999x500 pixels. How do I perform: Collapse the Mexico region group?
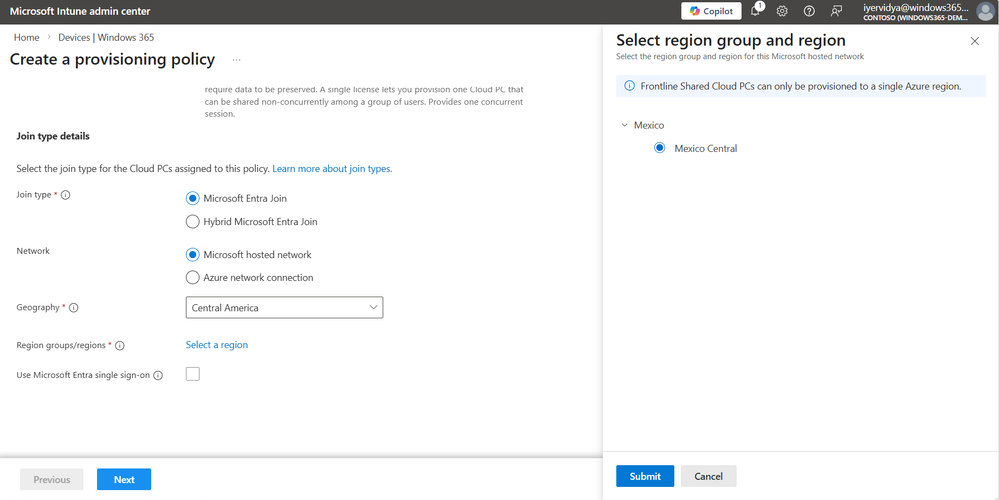(x=625, y=125)
